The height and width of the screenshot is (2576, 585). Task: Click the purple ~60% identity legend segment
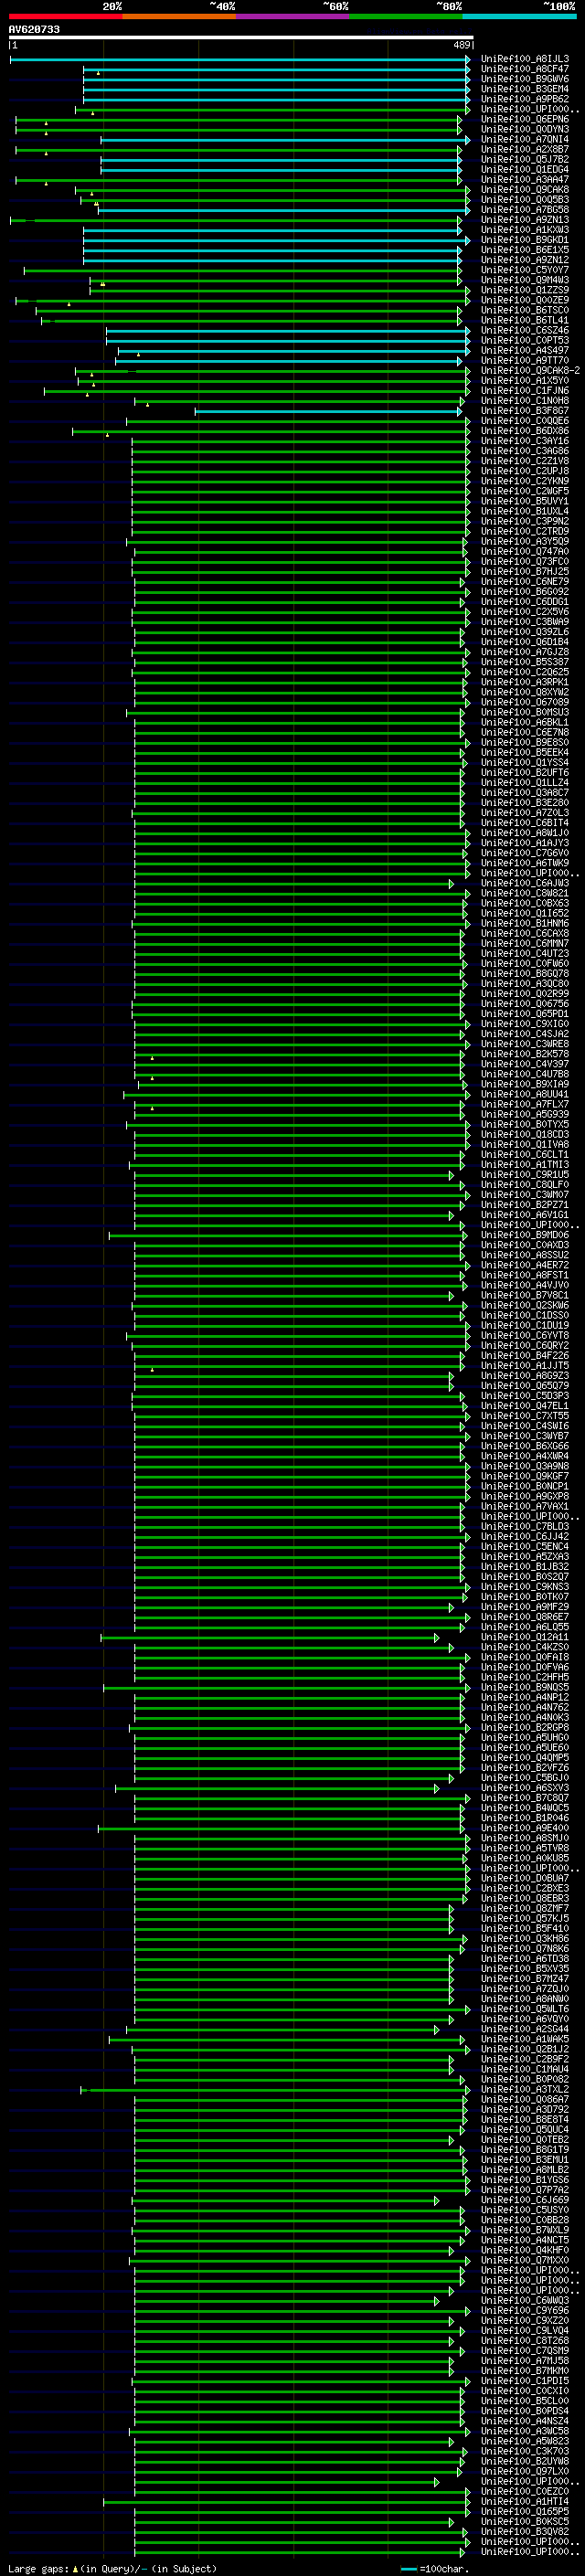(x=293, y=16)
